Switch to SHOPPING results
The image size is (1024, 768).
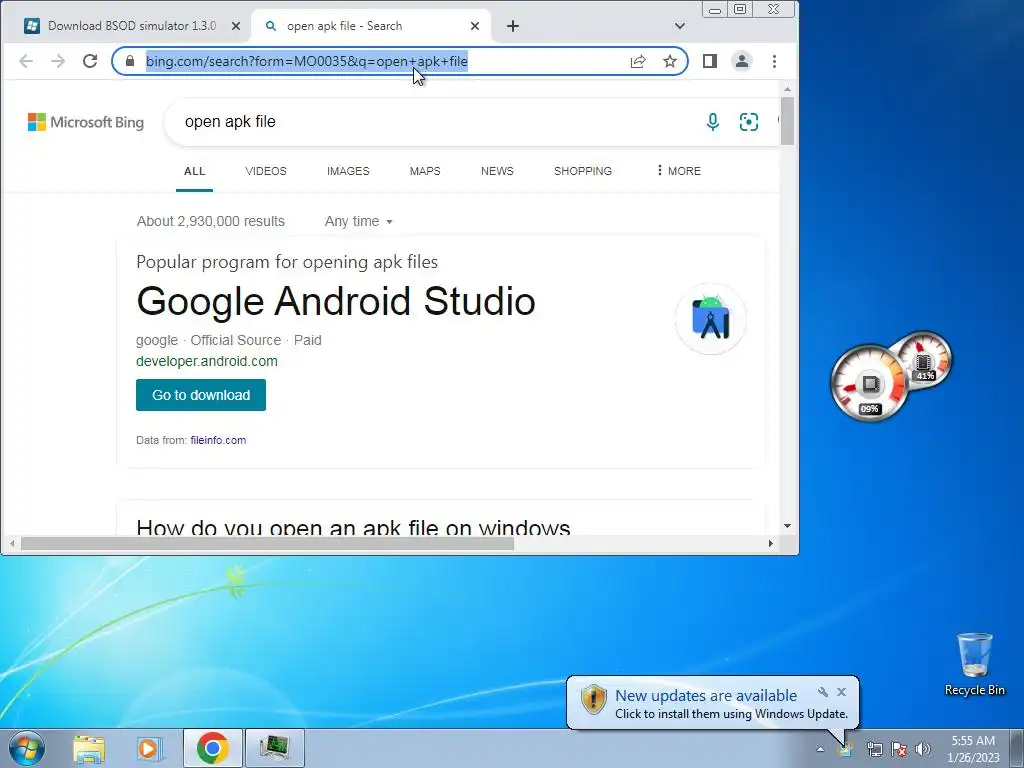coord(583,171)
